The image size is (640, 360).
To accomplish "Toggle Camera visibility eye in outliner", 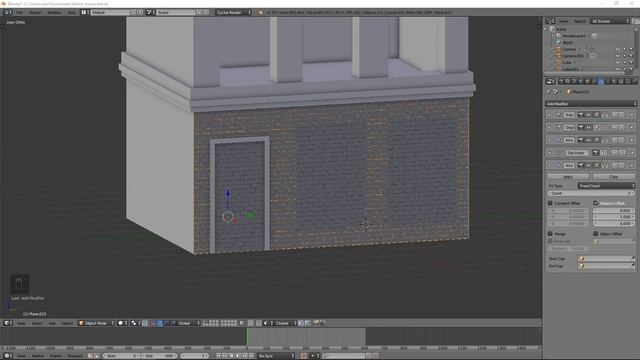I will coord(618,49).
